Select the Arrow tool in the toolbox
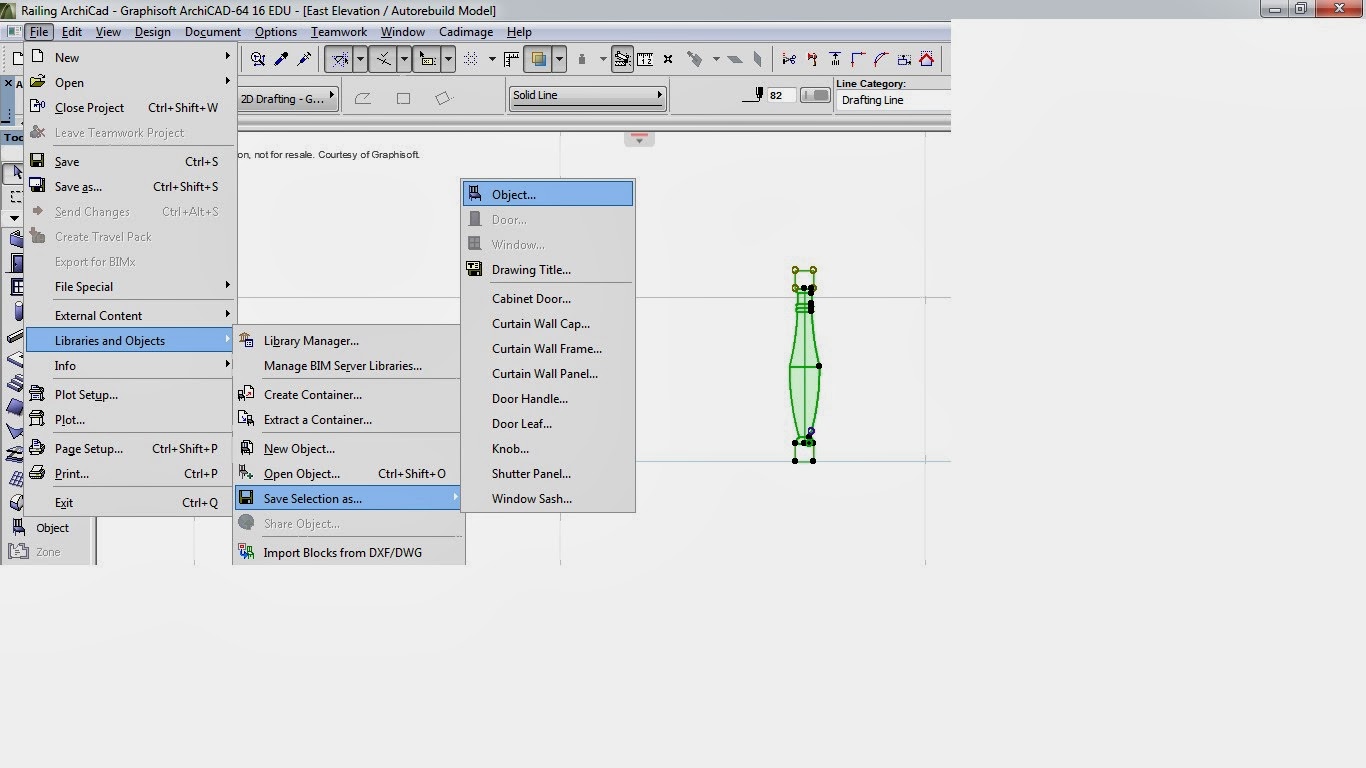The width and height of the screenshot is (1366, 768). (14, 171)
